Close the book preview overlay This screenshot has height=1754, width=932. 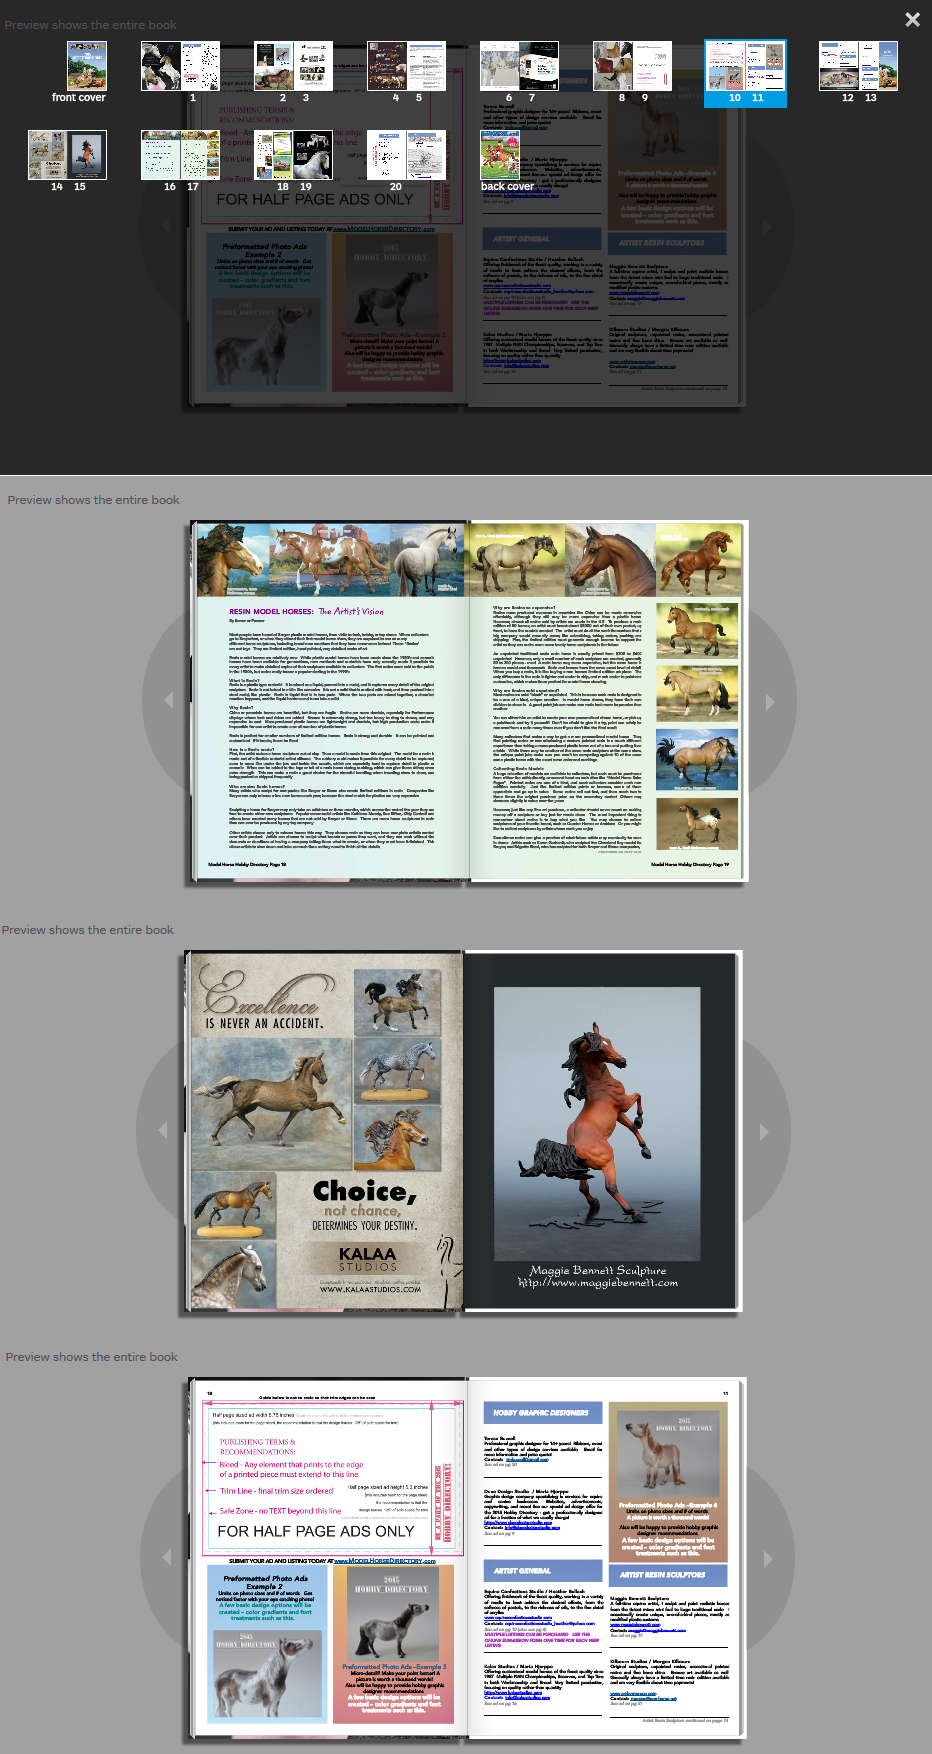[x=912, y=20]
